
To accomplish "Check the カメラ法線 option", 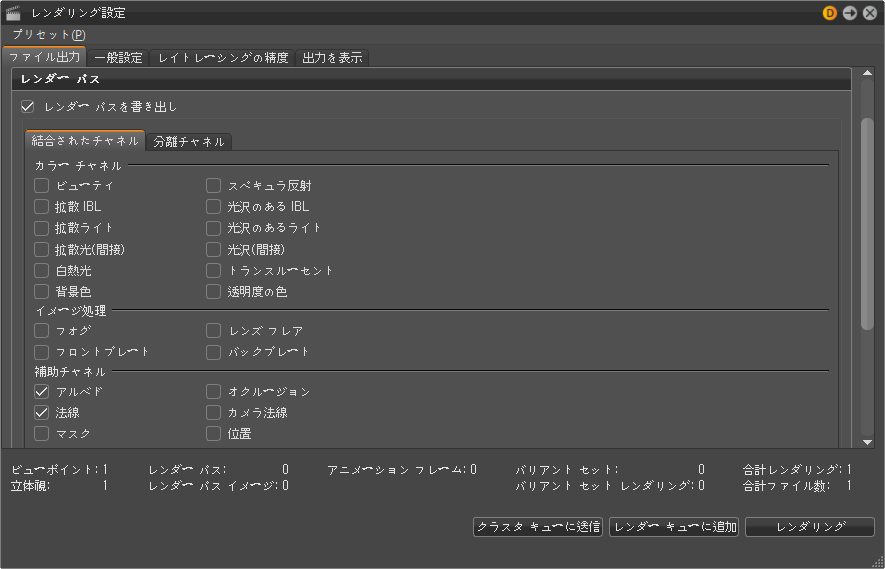I will point(213,413).
